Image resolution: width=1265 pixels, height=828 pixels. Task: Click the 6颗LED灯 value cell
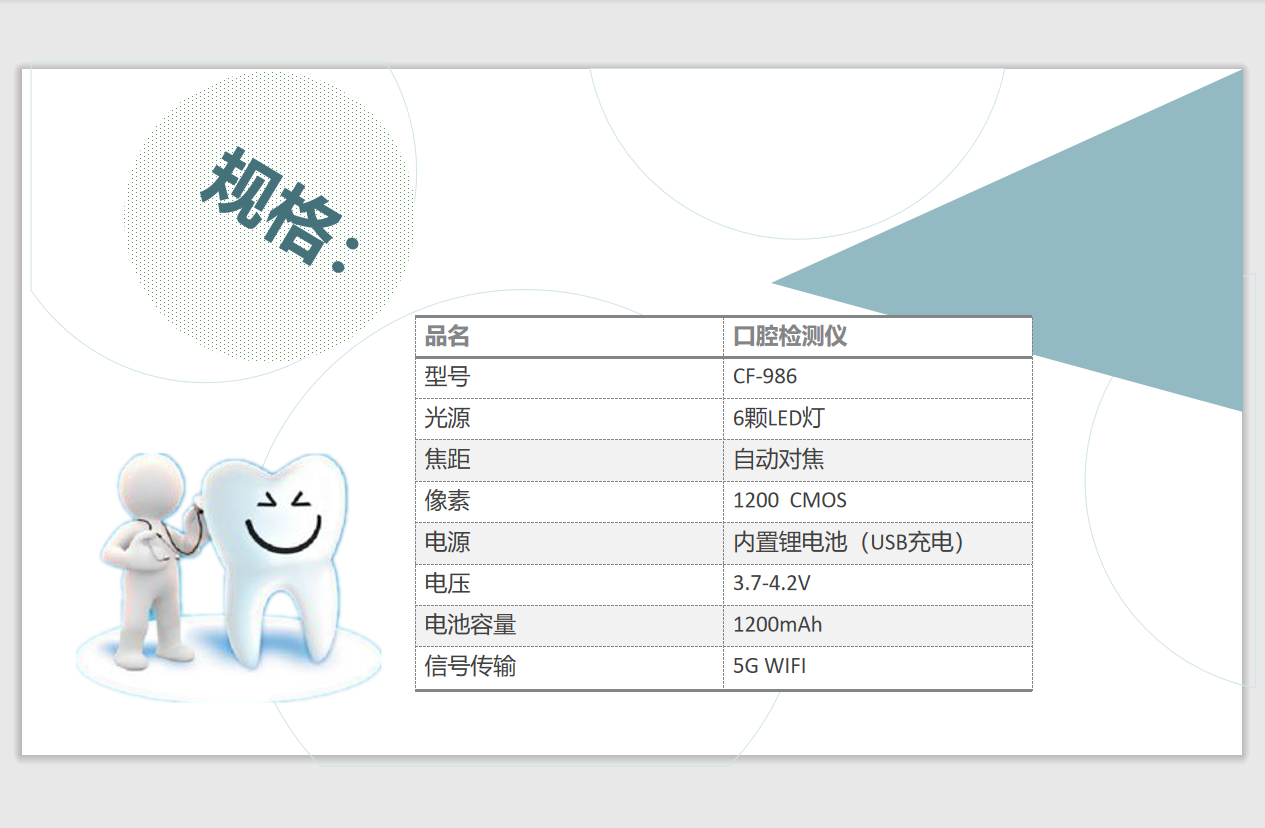877,419
